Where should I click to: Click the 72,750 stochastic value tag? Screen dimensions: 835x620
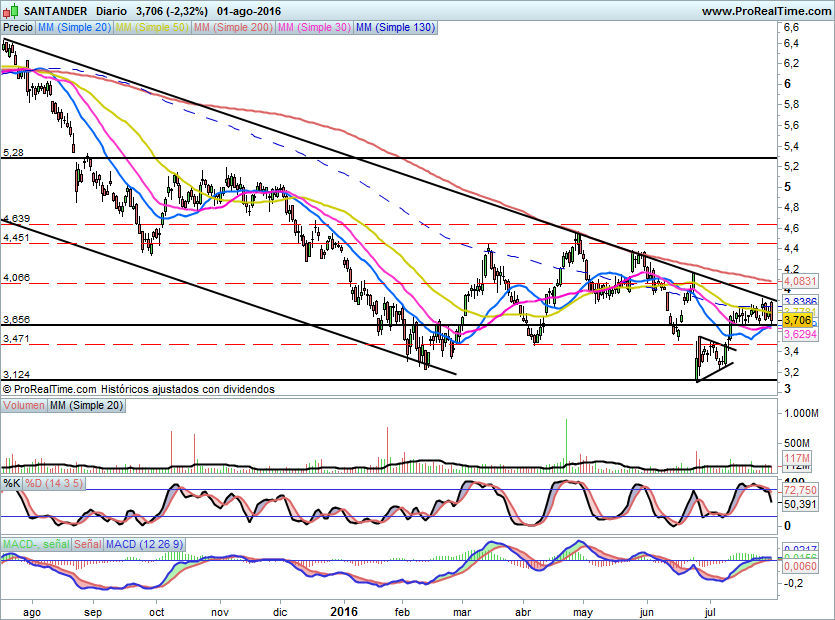coord(800,490)
